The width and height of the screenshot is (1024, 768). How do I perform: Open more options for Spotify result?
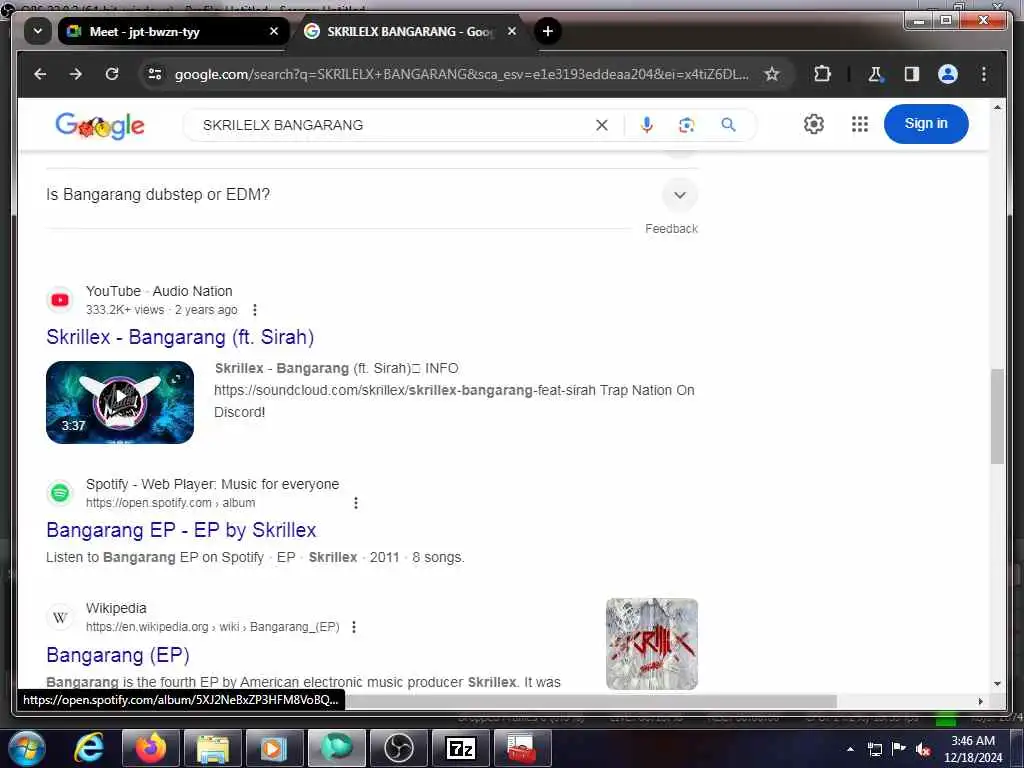point(356,503)
